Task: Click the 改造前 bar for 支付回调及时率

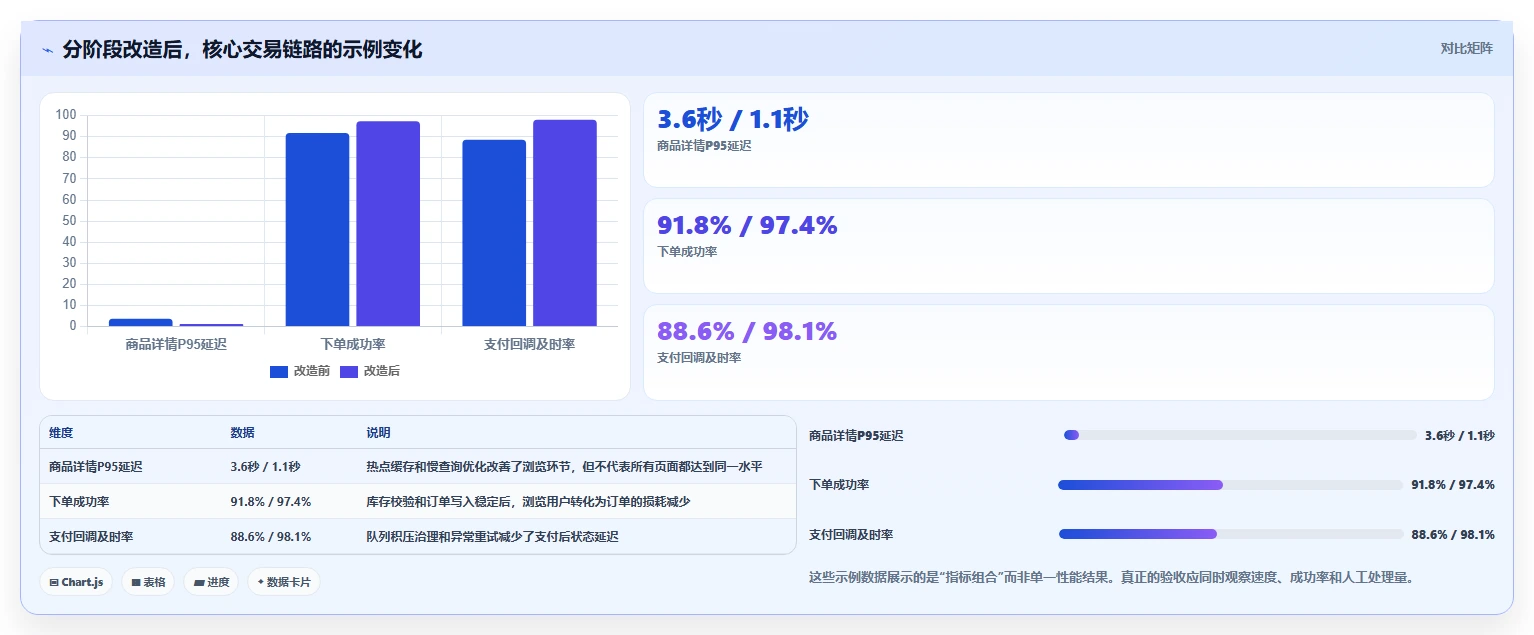Action: coord(494,233)
